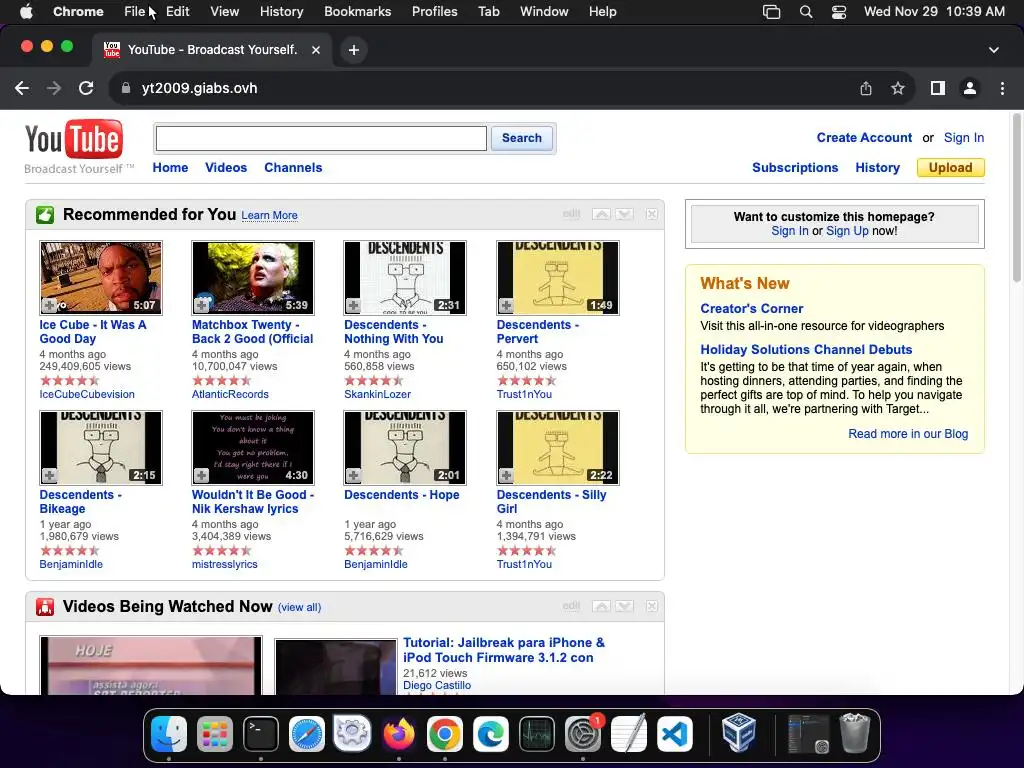1024x768 pixels.
Task: Move Videos Being Watched Now module up
Action: click(x=601, y=606)
